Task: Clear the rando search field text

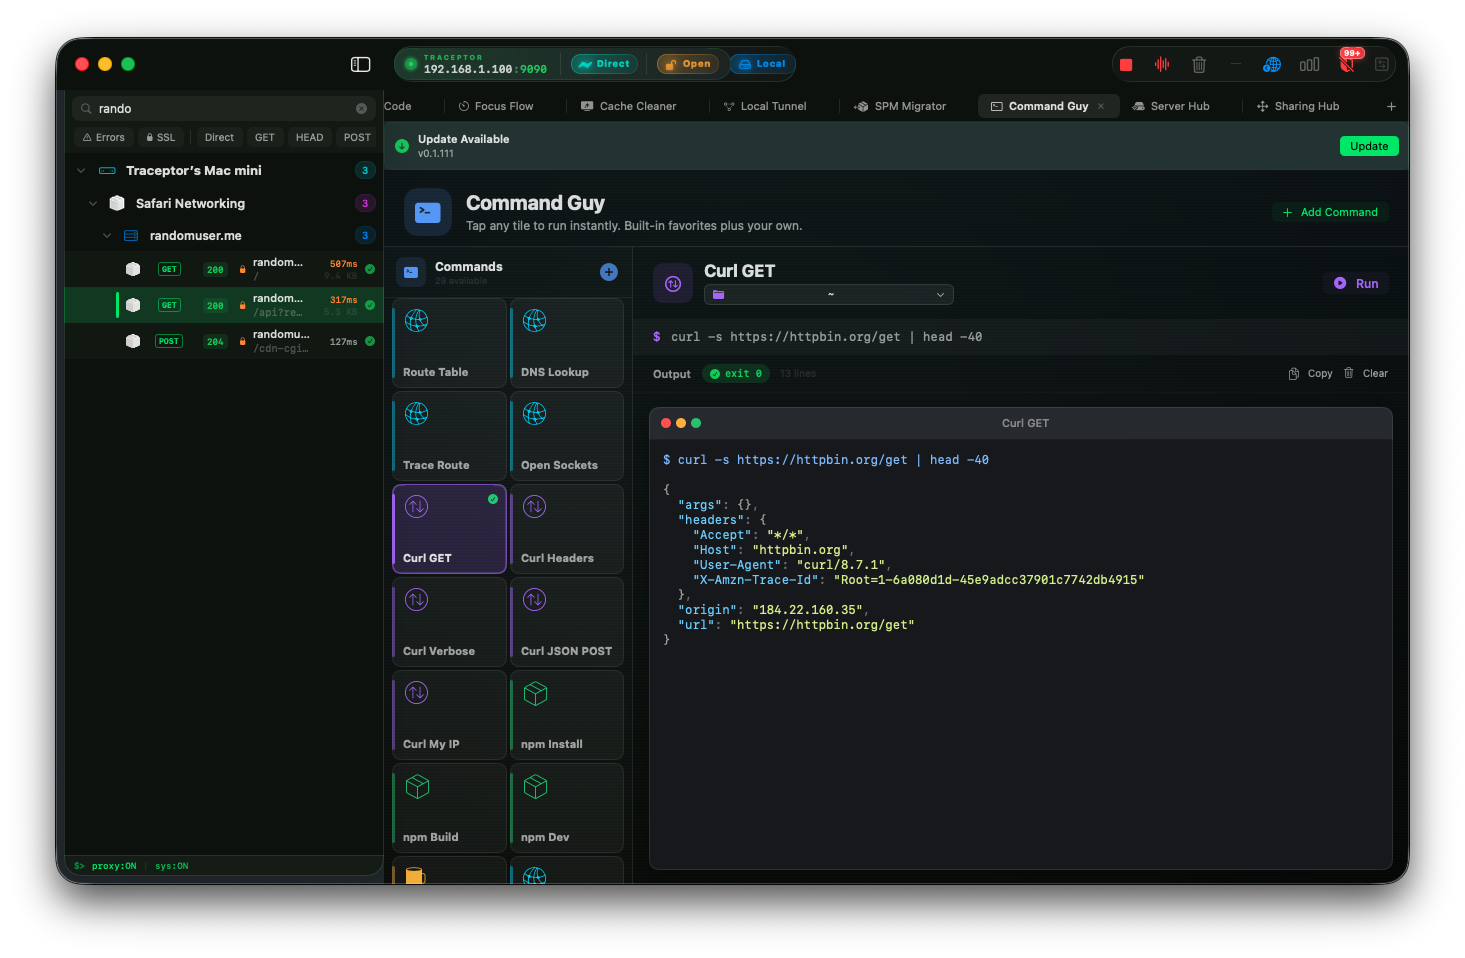Action: 362,108
